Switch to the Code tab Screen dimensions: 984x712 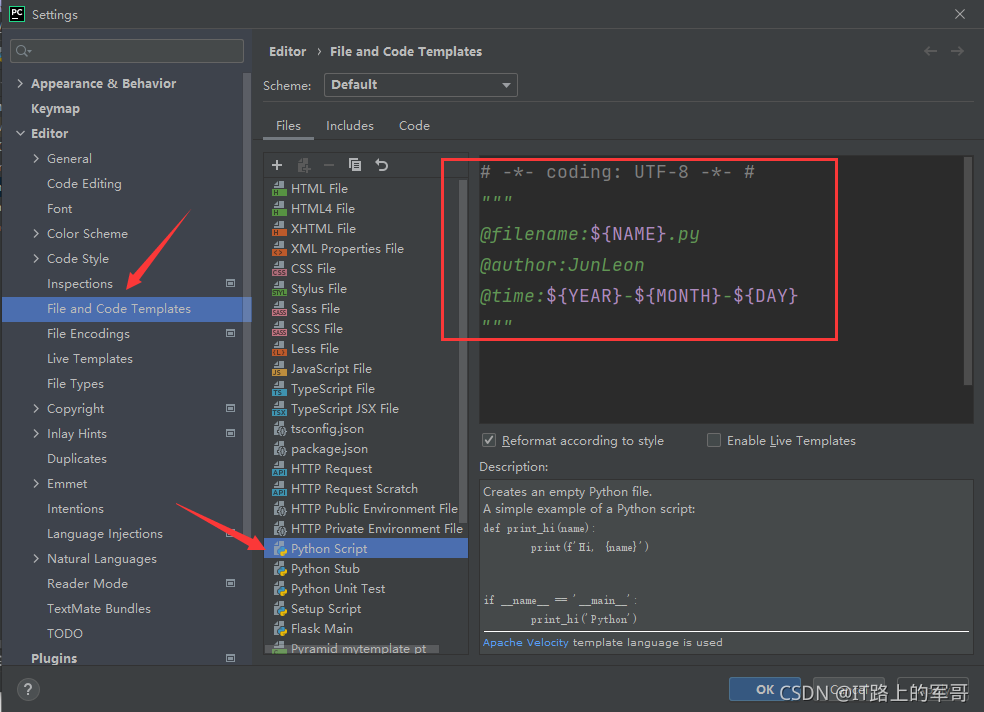(x=414, y=125)
